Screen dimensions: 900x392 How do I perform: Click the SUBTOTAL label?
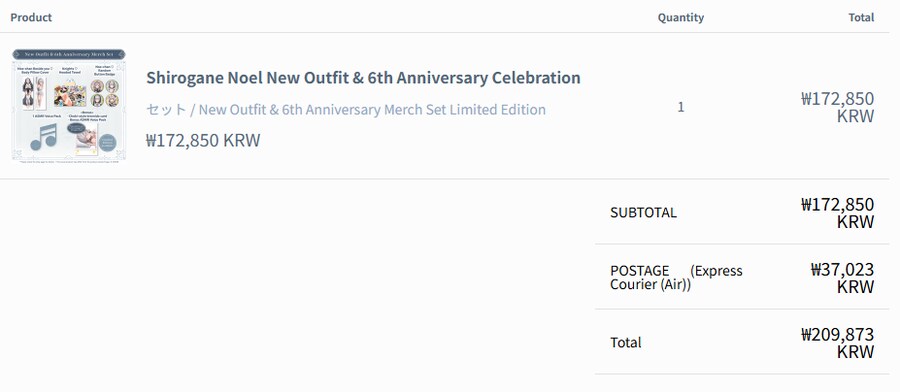click(x=643, y=212)
